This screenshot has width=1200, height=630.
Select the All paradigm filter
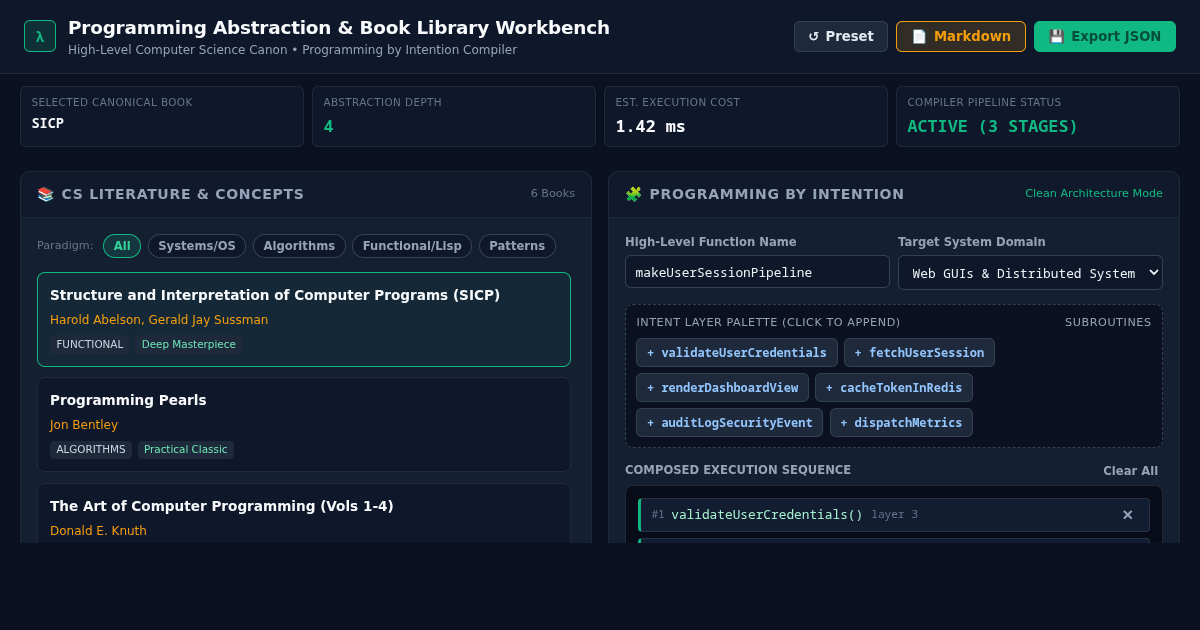coord(122,246)
